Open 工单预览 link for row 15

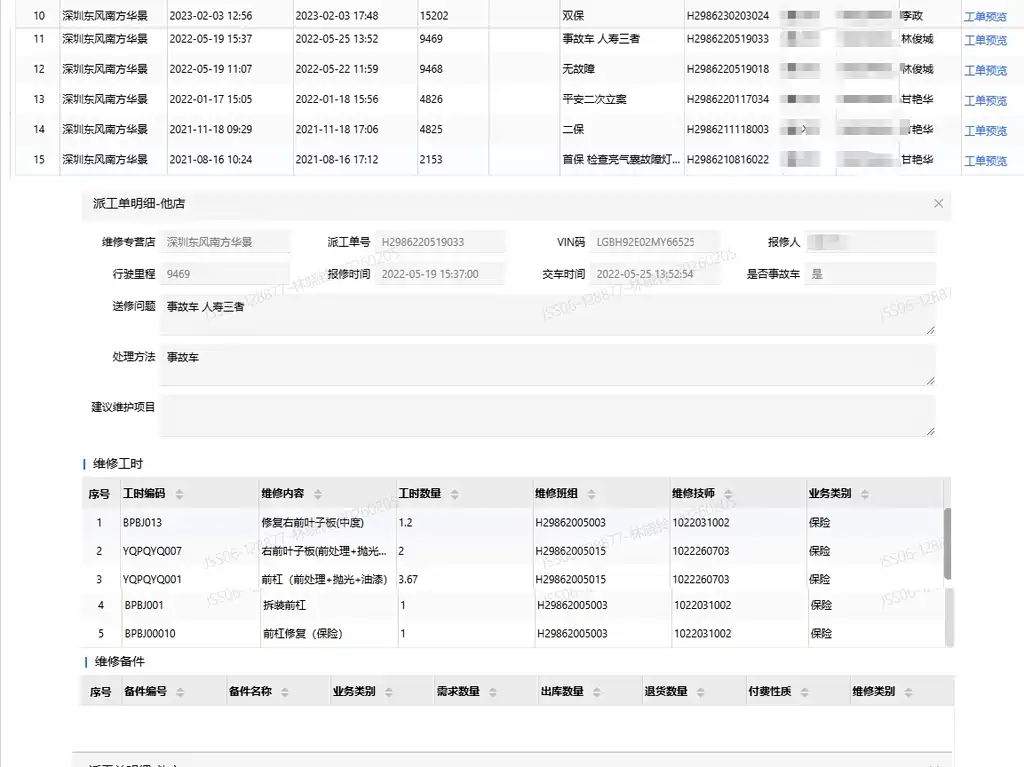click(985, 161)
